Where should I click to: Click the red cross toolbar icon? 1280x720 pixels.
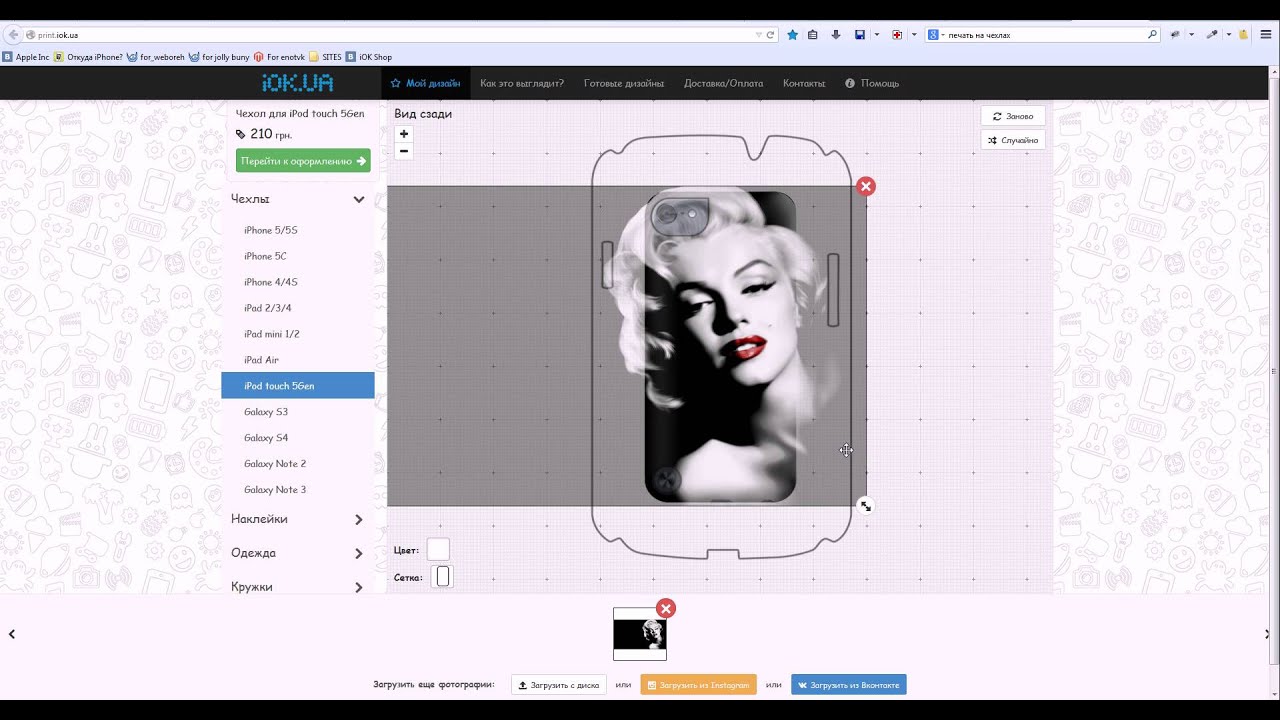click(x=897, y=35)
